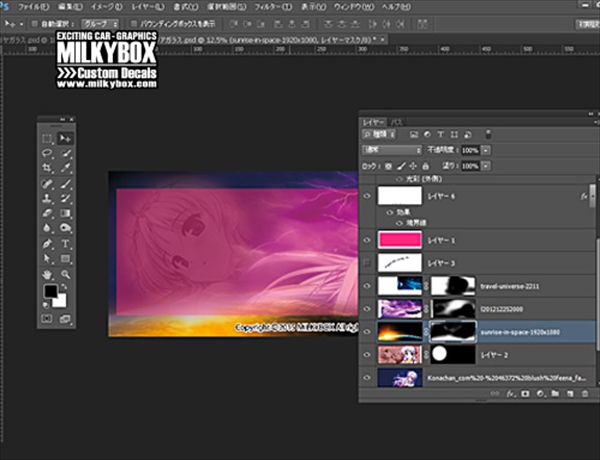
Task: Select the History Brush tool
Action: (x=65, y=198)
